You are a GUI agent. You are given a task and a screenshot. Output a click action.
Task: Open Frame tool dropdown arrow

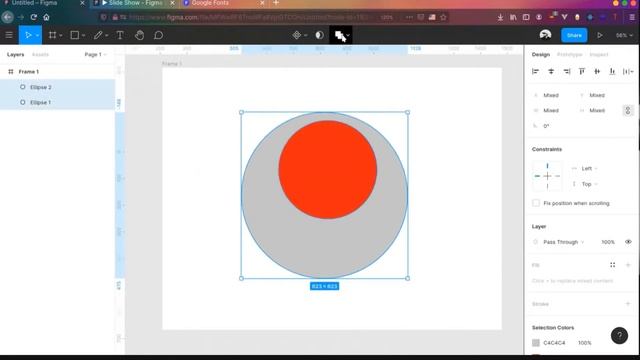61,36
